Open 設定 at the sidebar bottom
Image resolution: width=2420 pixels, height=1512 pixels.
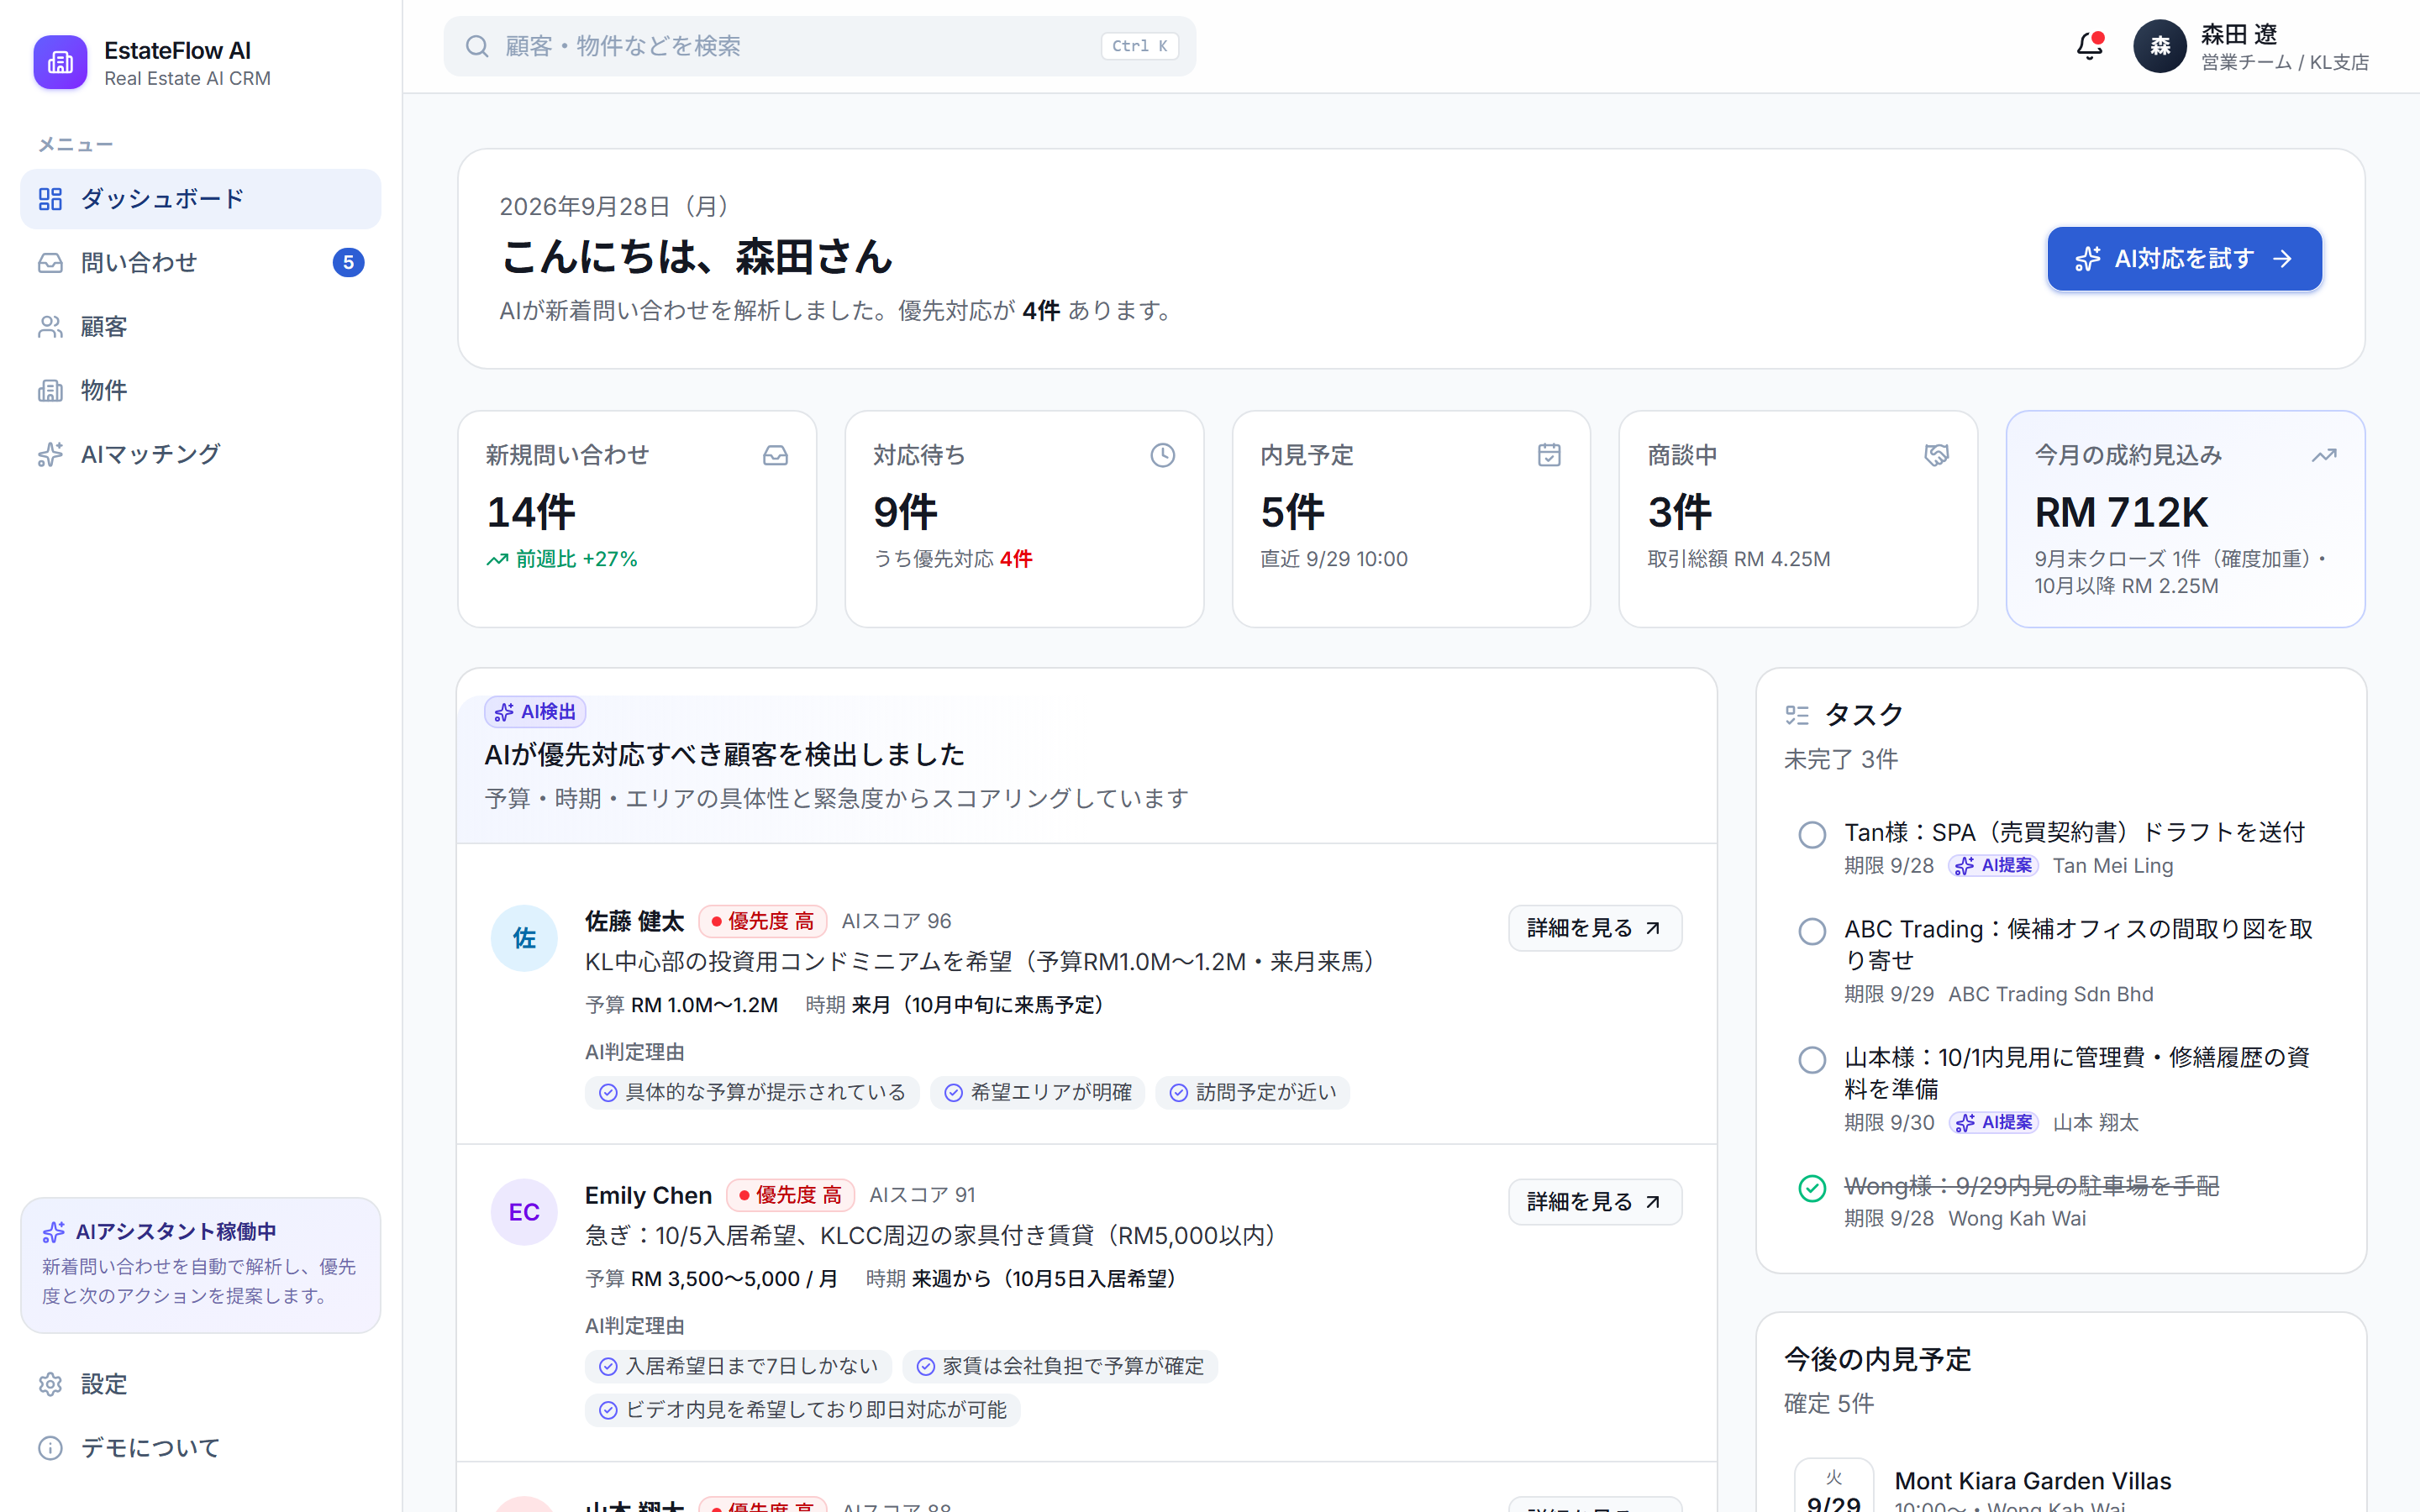coord(200,1384)
